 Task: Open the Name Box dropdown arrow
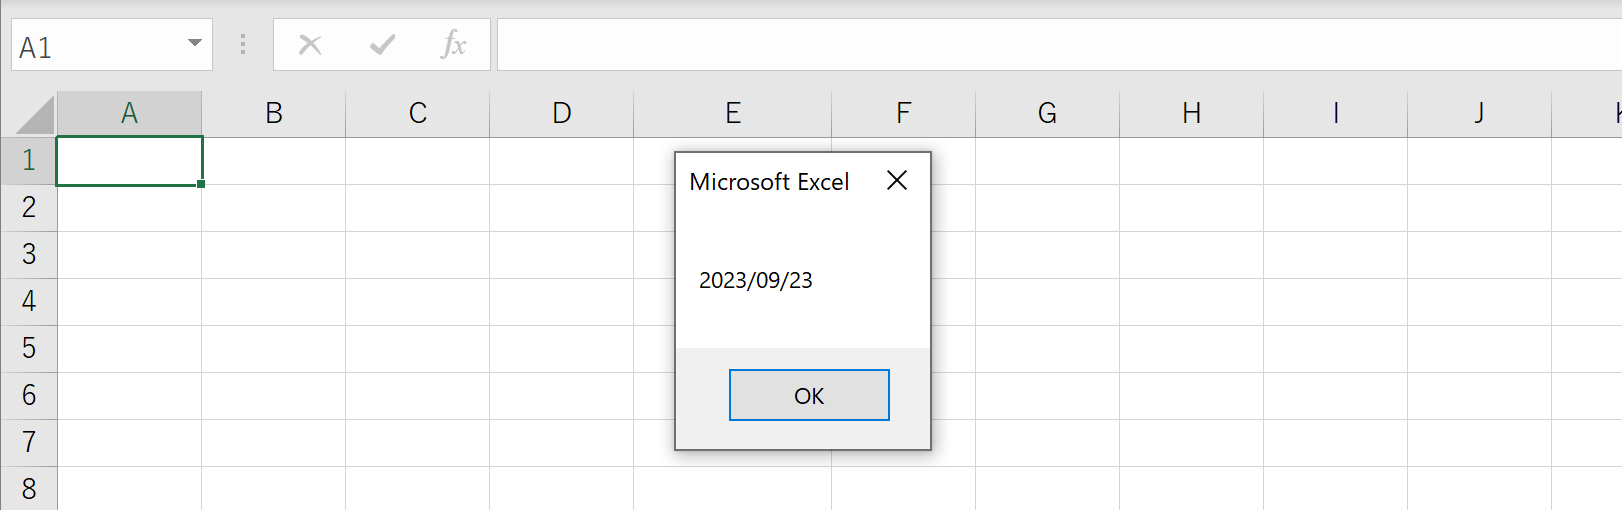(195, 44)
